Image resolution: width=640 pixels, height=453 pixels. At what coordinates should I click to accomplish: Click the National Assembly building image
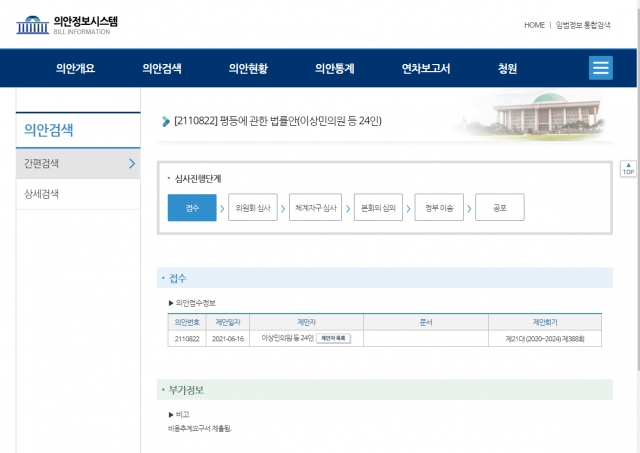click(x=533, y=114)
